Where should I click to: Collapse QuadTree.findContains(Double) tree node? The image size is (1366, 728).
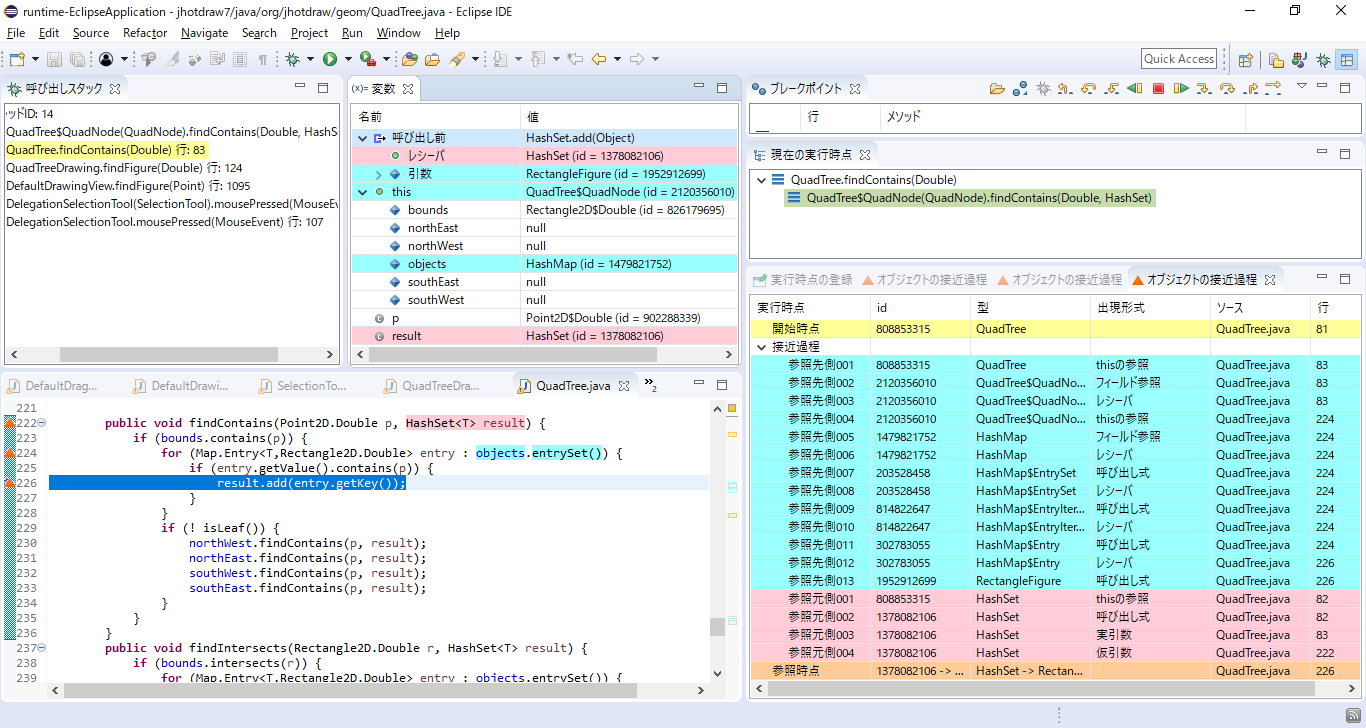click(x=763, y=180)
